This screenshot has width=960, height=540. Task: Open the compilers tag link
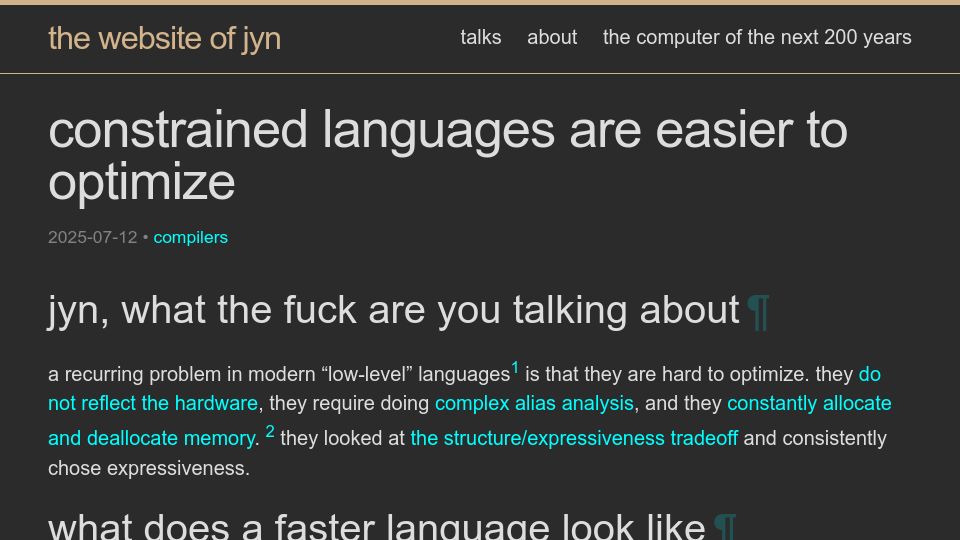(x=190, y=238)
